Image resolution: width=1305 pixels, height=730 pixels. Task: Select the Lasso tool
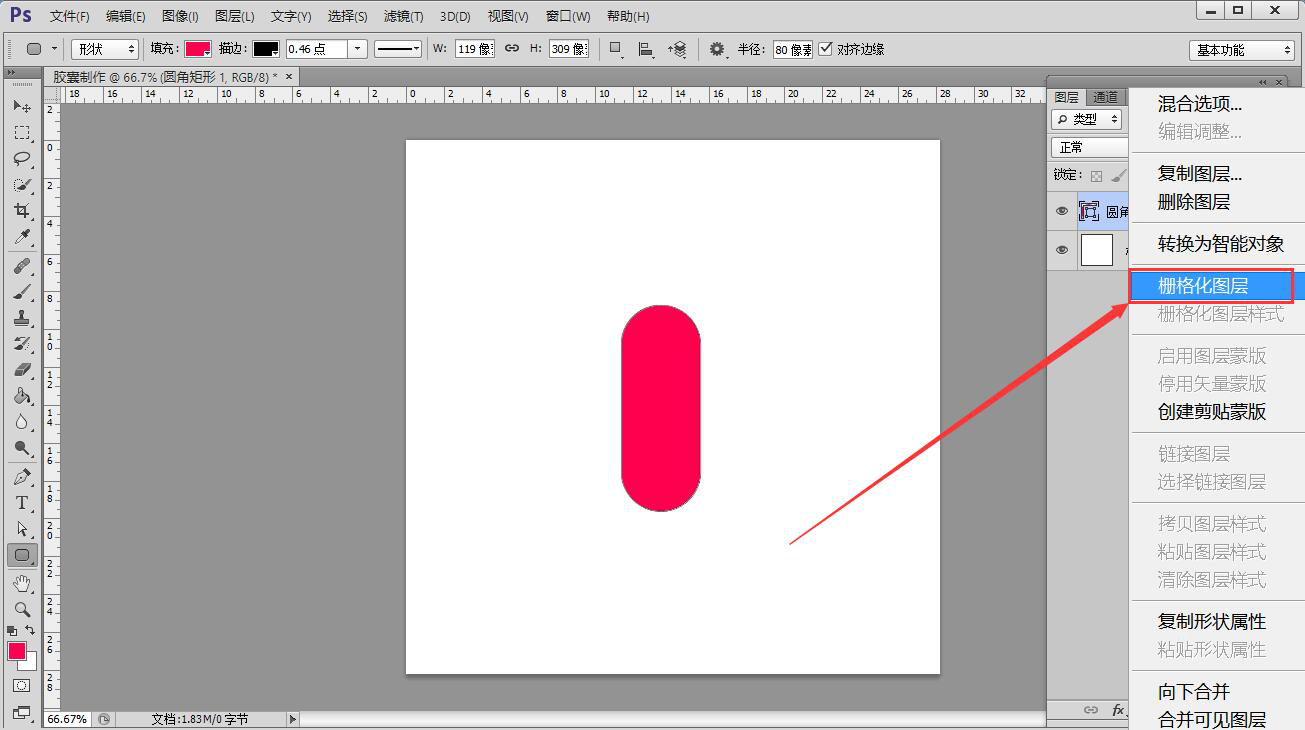[x=21, y=158]
